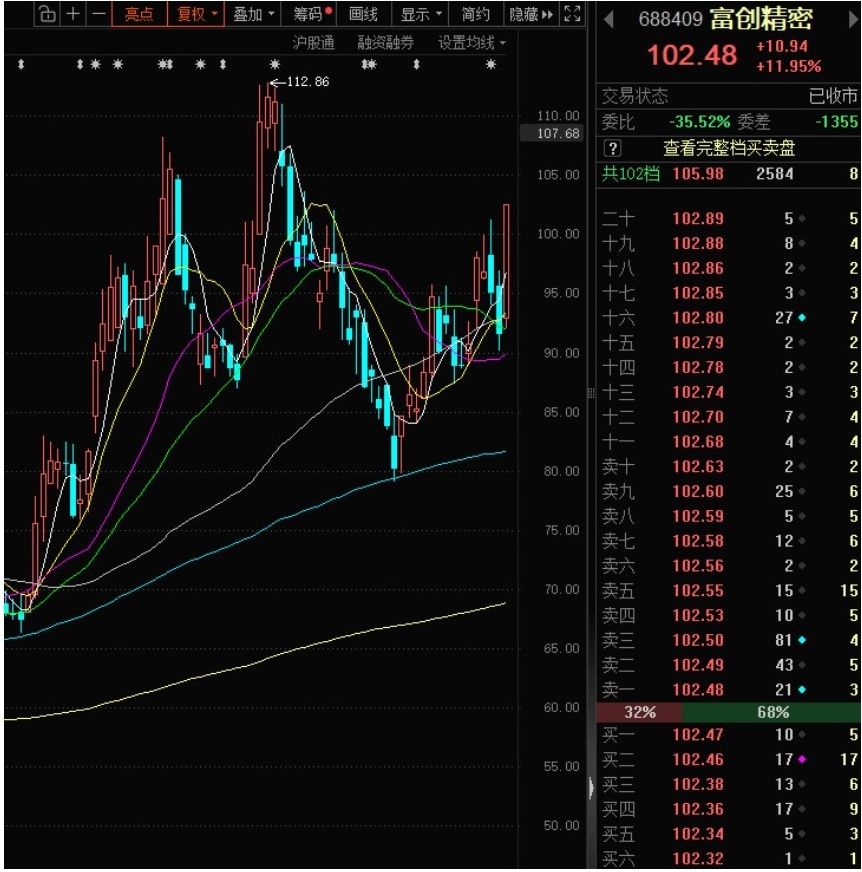
Task: Click the fullscreen expand icon
Action: [572, 14]
